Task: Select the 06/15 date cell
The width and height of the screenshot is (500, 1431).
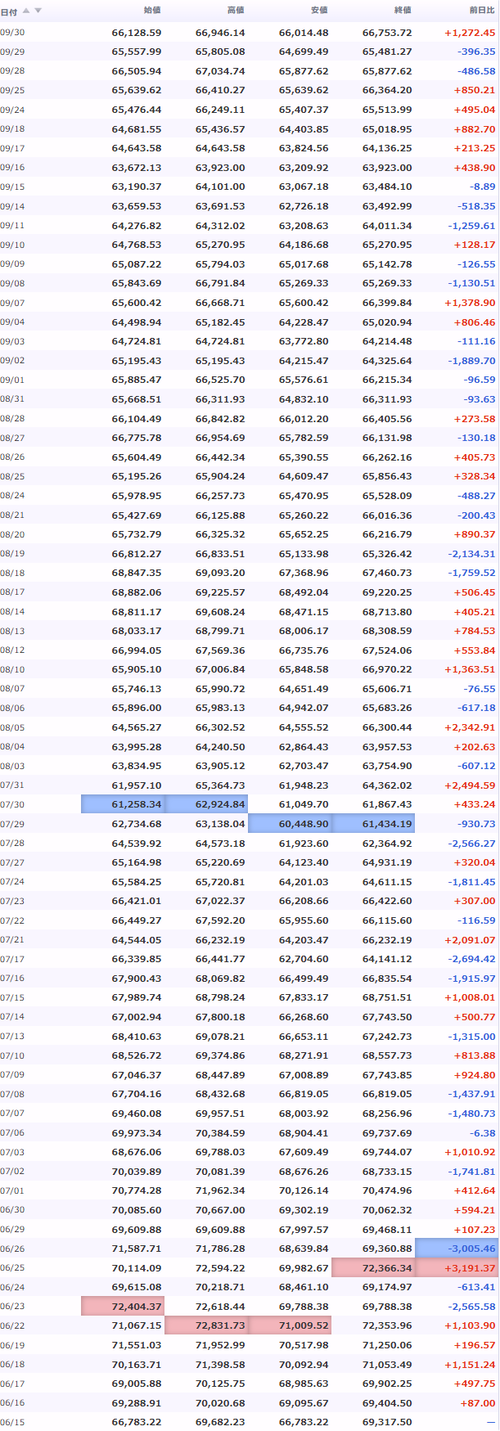Action: [12, 1421]
